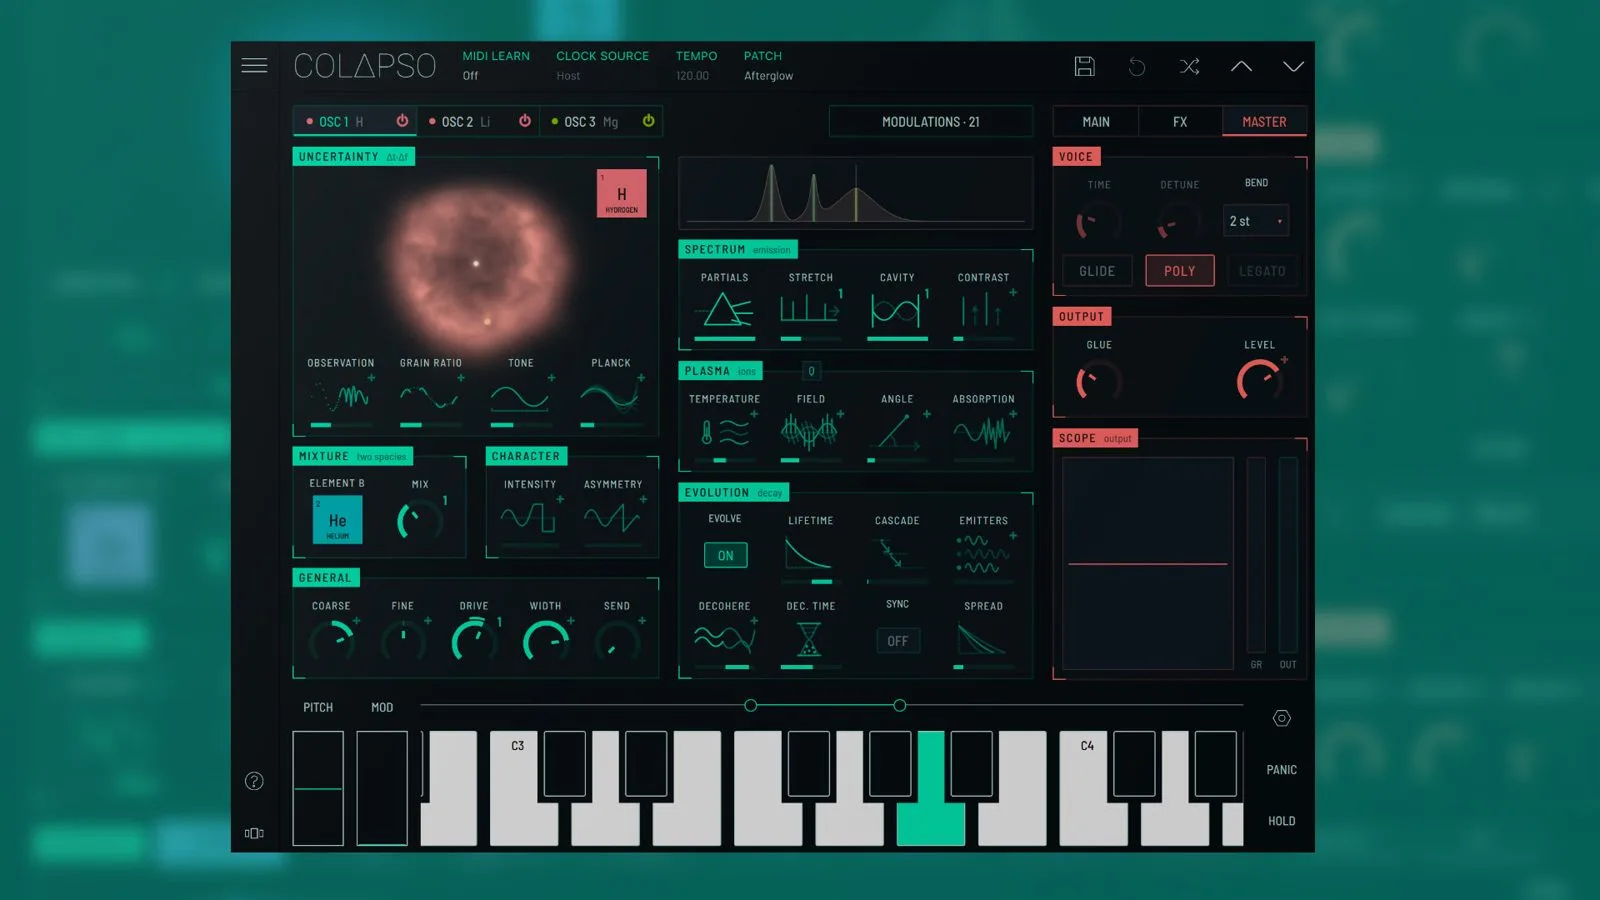
Task: Select the Master tab
Action: click(1264, 121)
